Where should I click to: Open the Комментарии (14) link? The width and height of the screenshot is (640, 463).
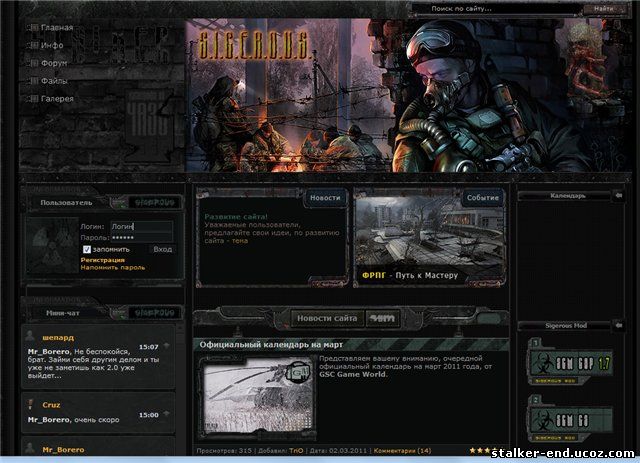pyautogui.click(x=402, y=451)
